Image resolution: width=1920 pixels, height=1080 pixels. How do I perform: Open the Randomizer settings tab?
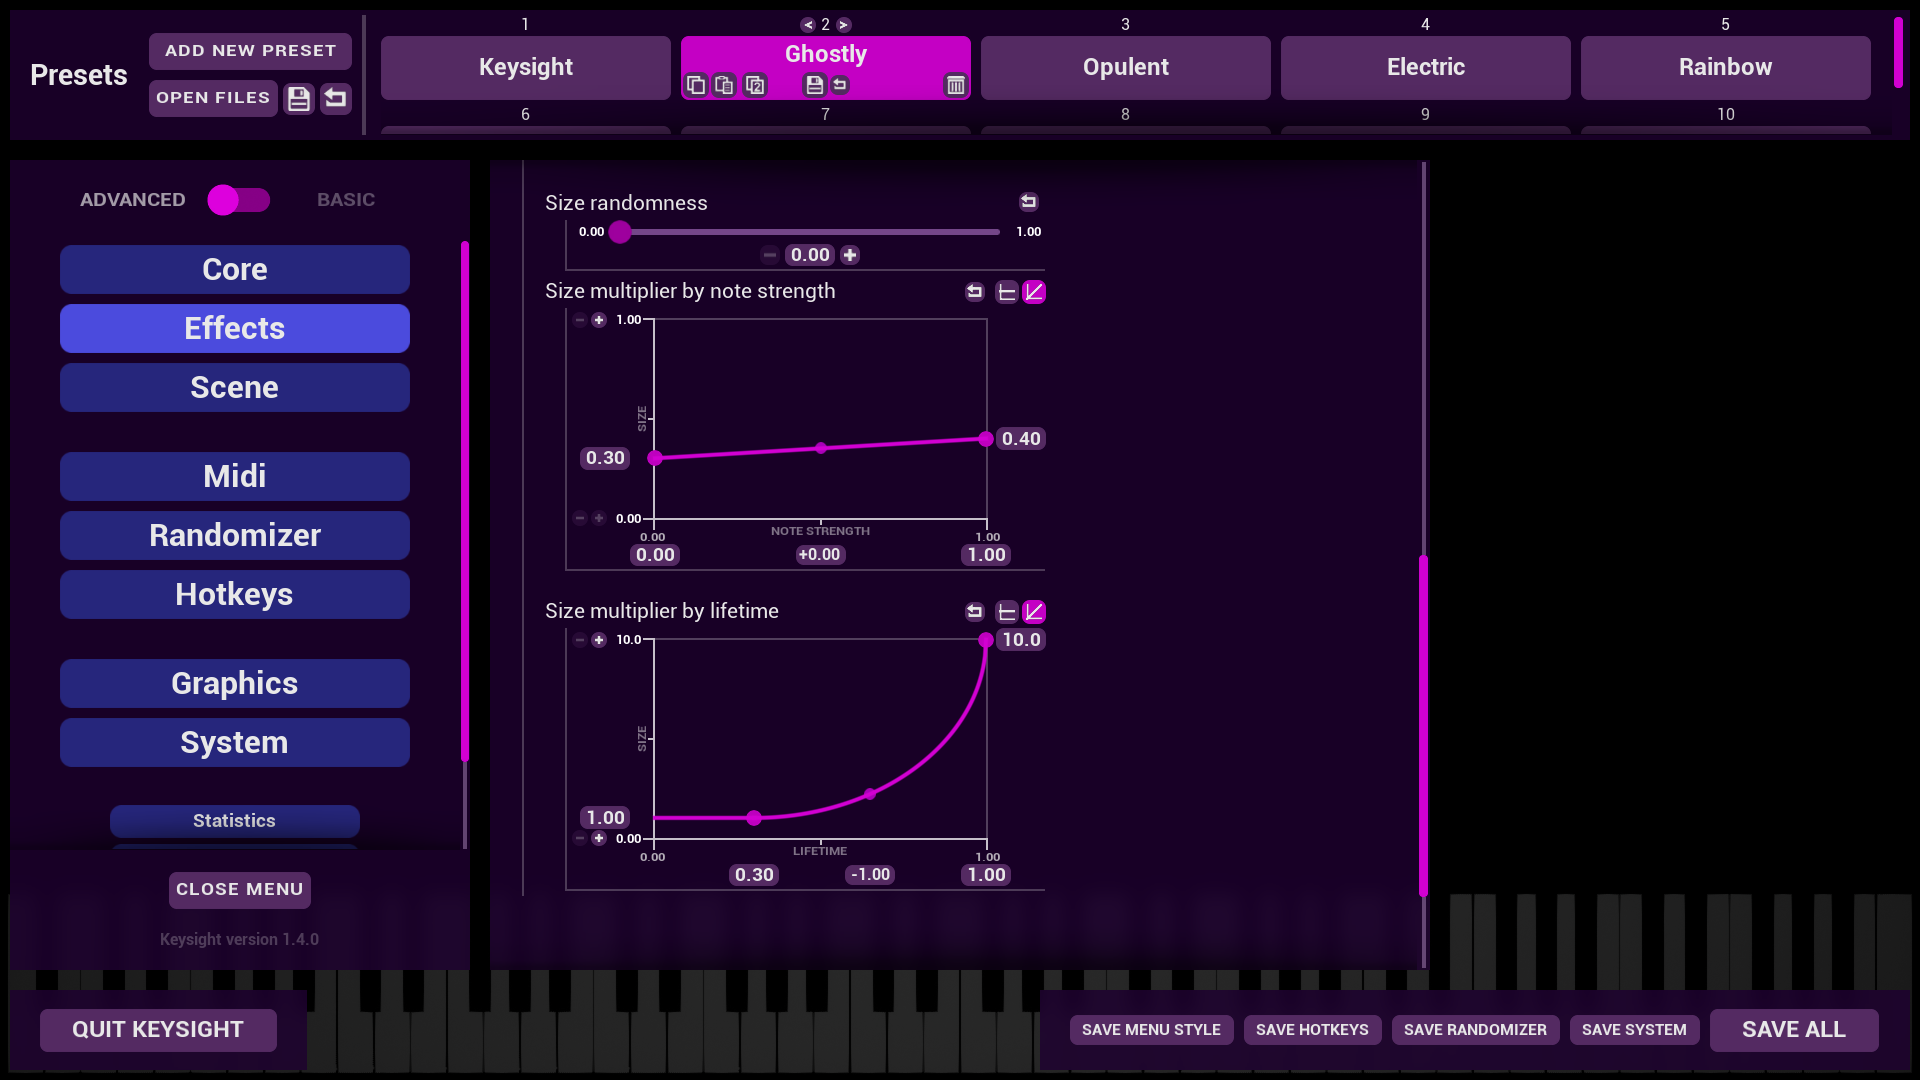coord(234,536)
